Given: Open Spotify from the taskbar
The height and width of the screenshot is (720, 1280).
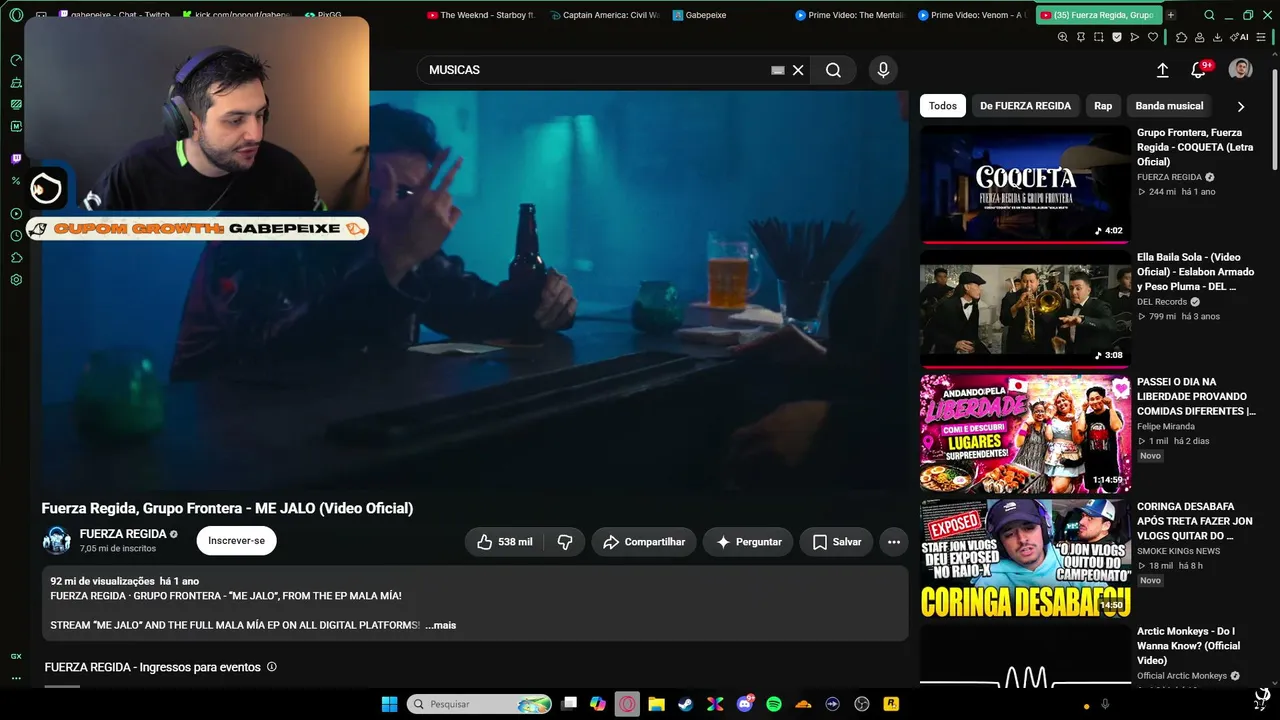Looking at the screenshot, I should 773,704.
